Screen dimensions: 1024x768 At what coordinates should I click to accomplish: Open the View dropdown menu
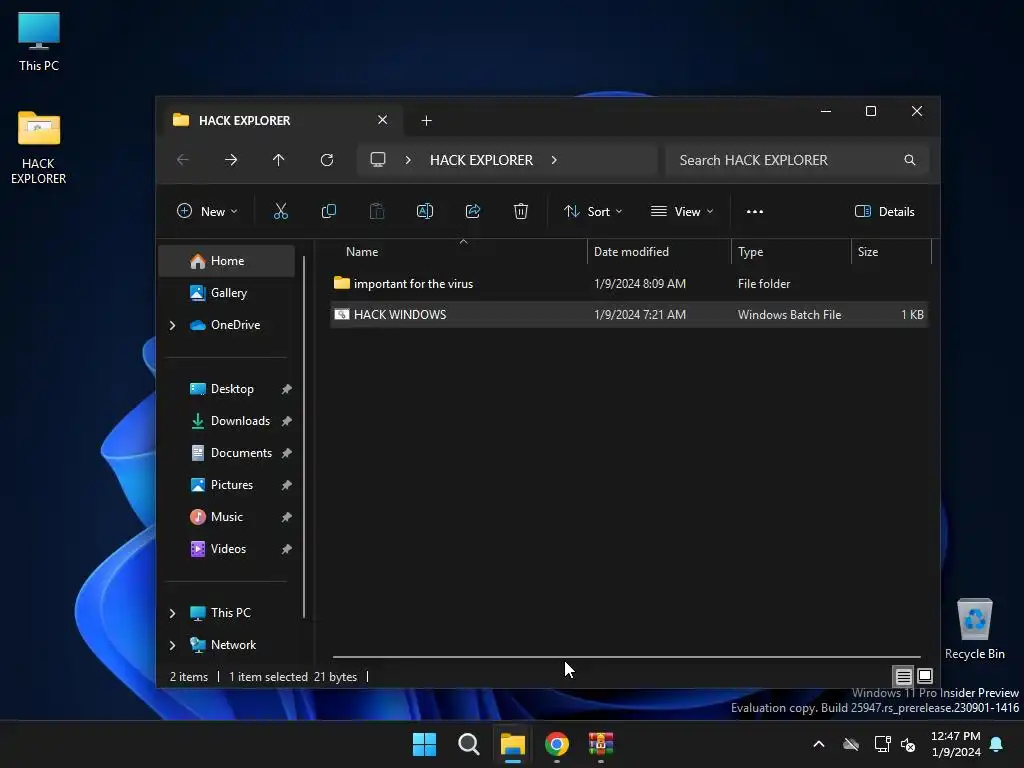pyautogui.click(x=682, y=212)
